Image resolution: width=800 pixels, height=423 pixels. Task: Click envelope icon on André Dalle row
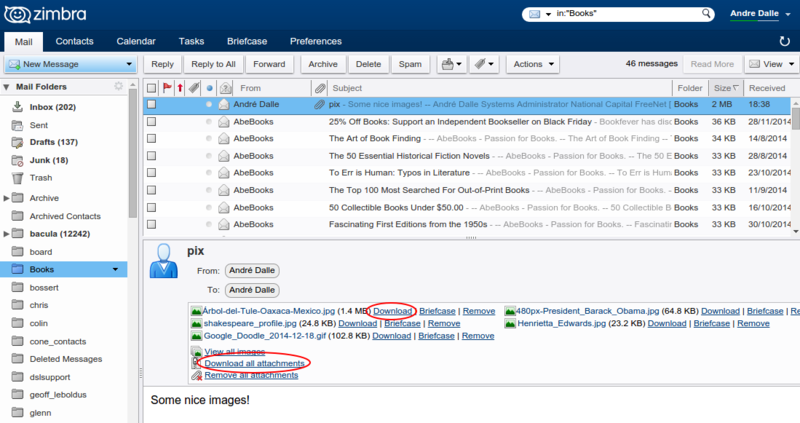(223, 105)
